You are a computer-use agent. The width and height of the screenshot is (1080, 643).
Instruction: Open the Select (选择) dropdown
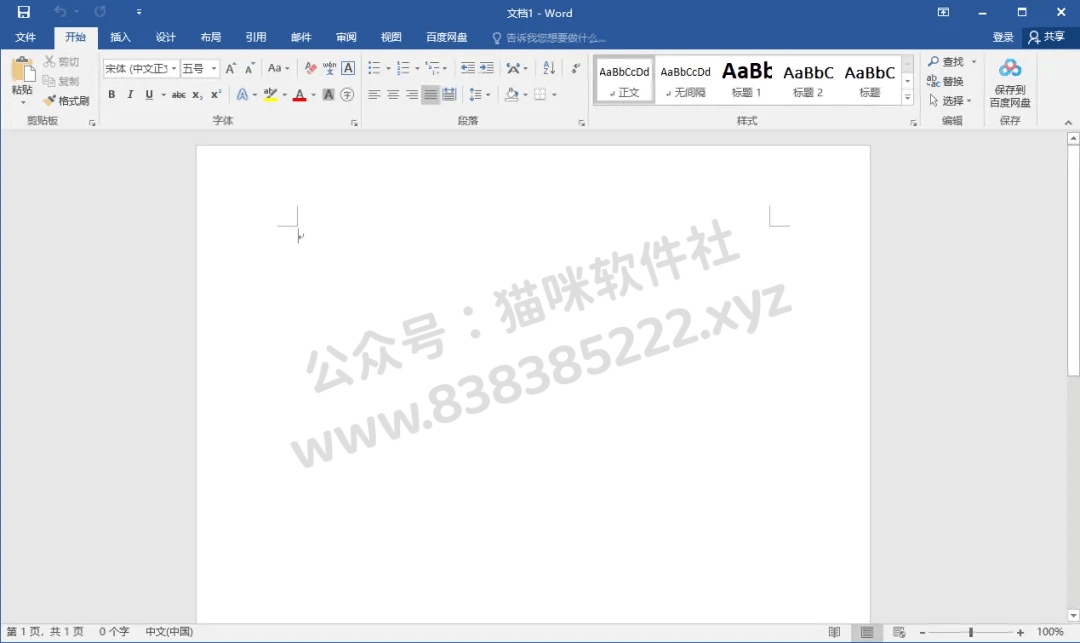point(950,101)
